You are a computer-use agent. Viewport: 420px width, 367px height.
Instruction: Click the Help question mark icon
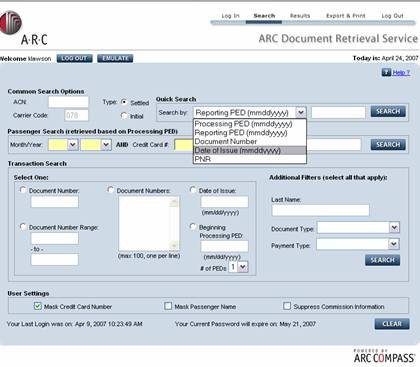click(386, 72)
